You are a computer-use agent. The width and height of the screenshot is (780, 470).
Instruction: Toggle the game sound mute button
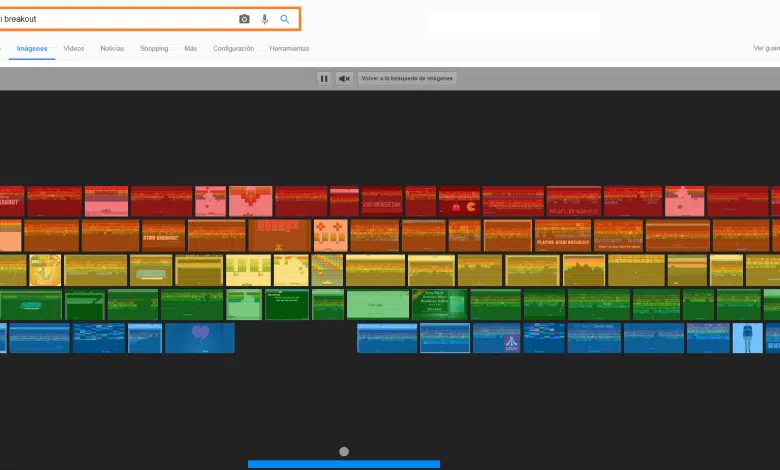coord(344,79)
